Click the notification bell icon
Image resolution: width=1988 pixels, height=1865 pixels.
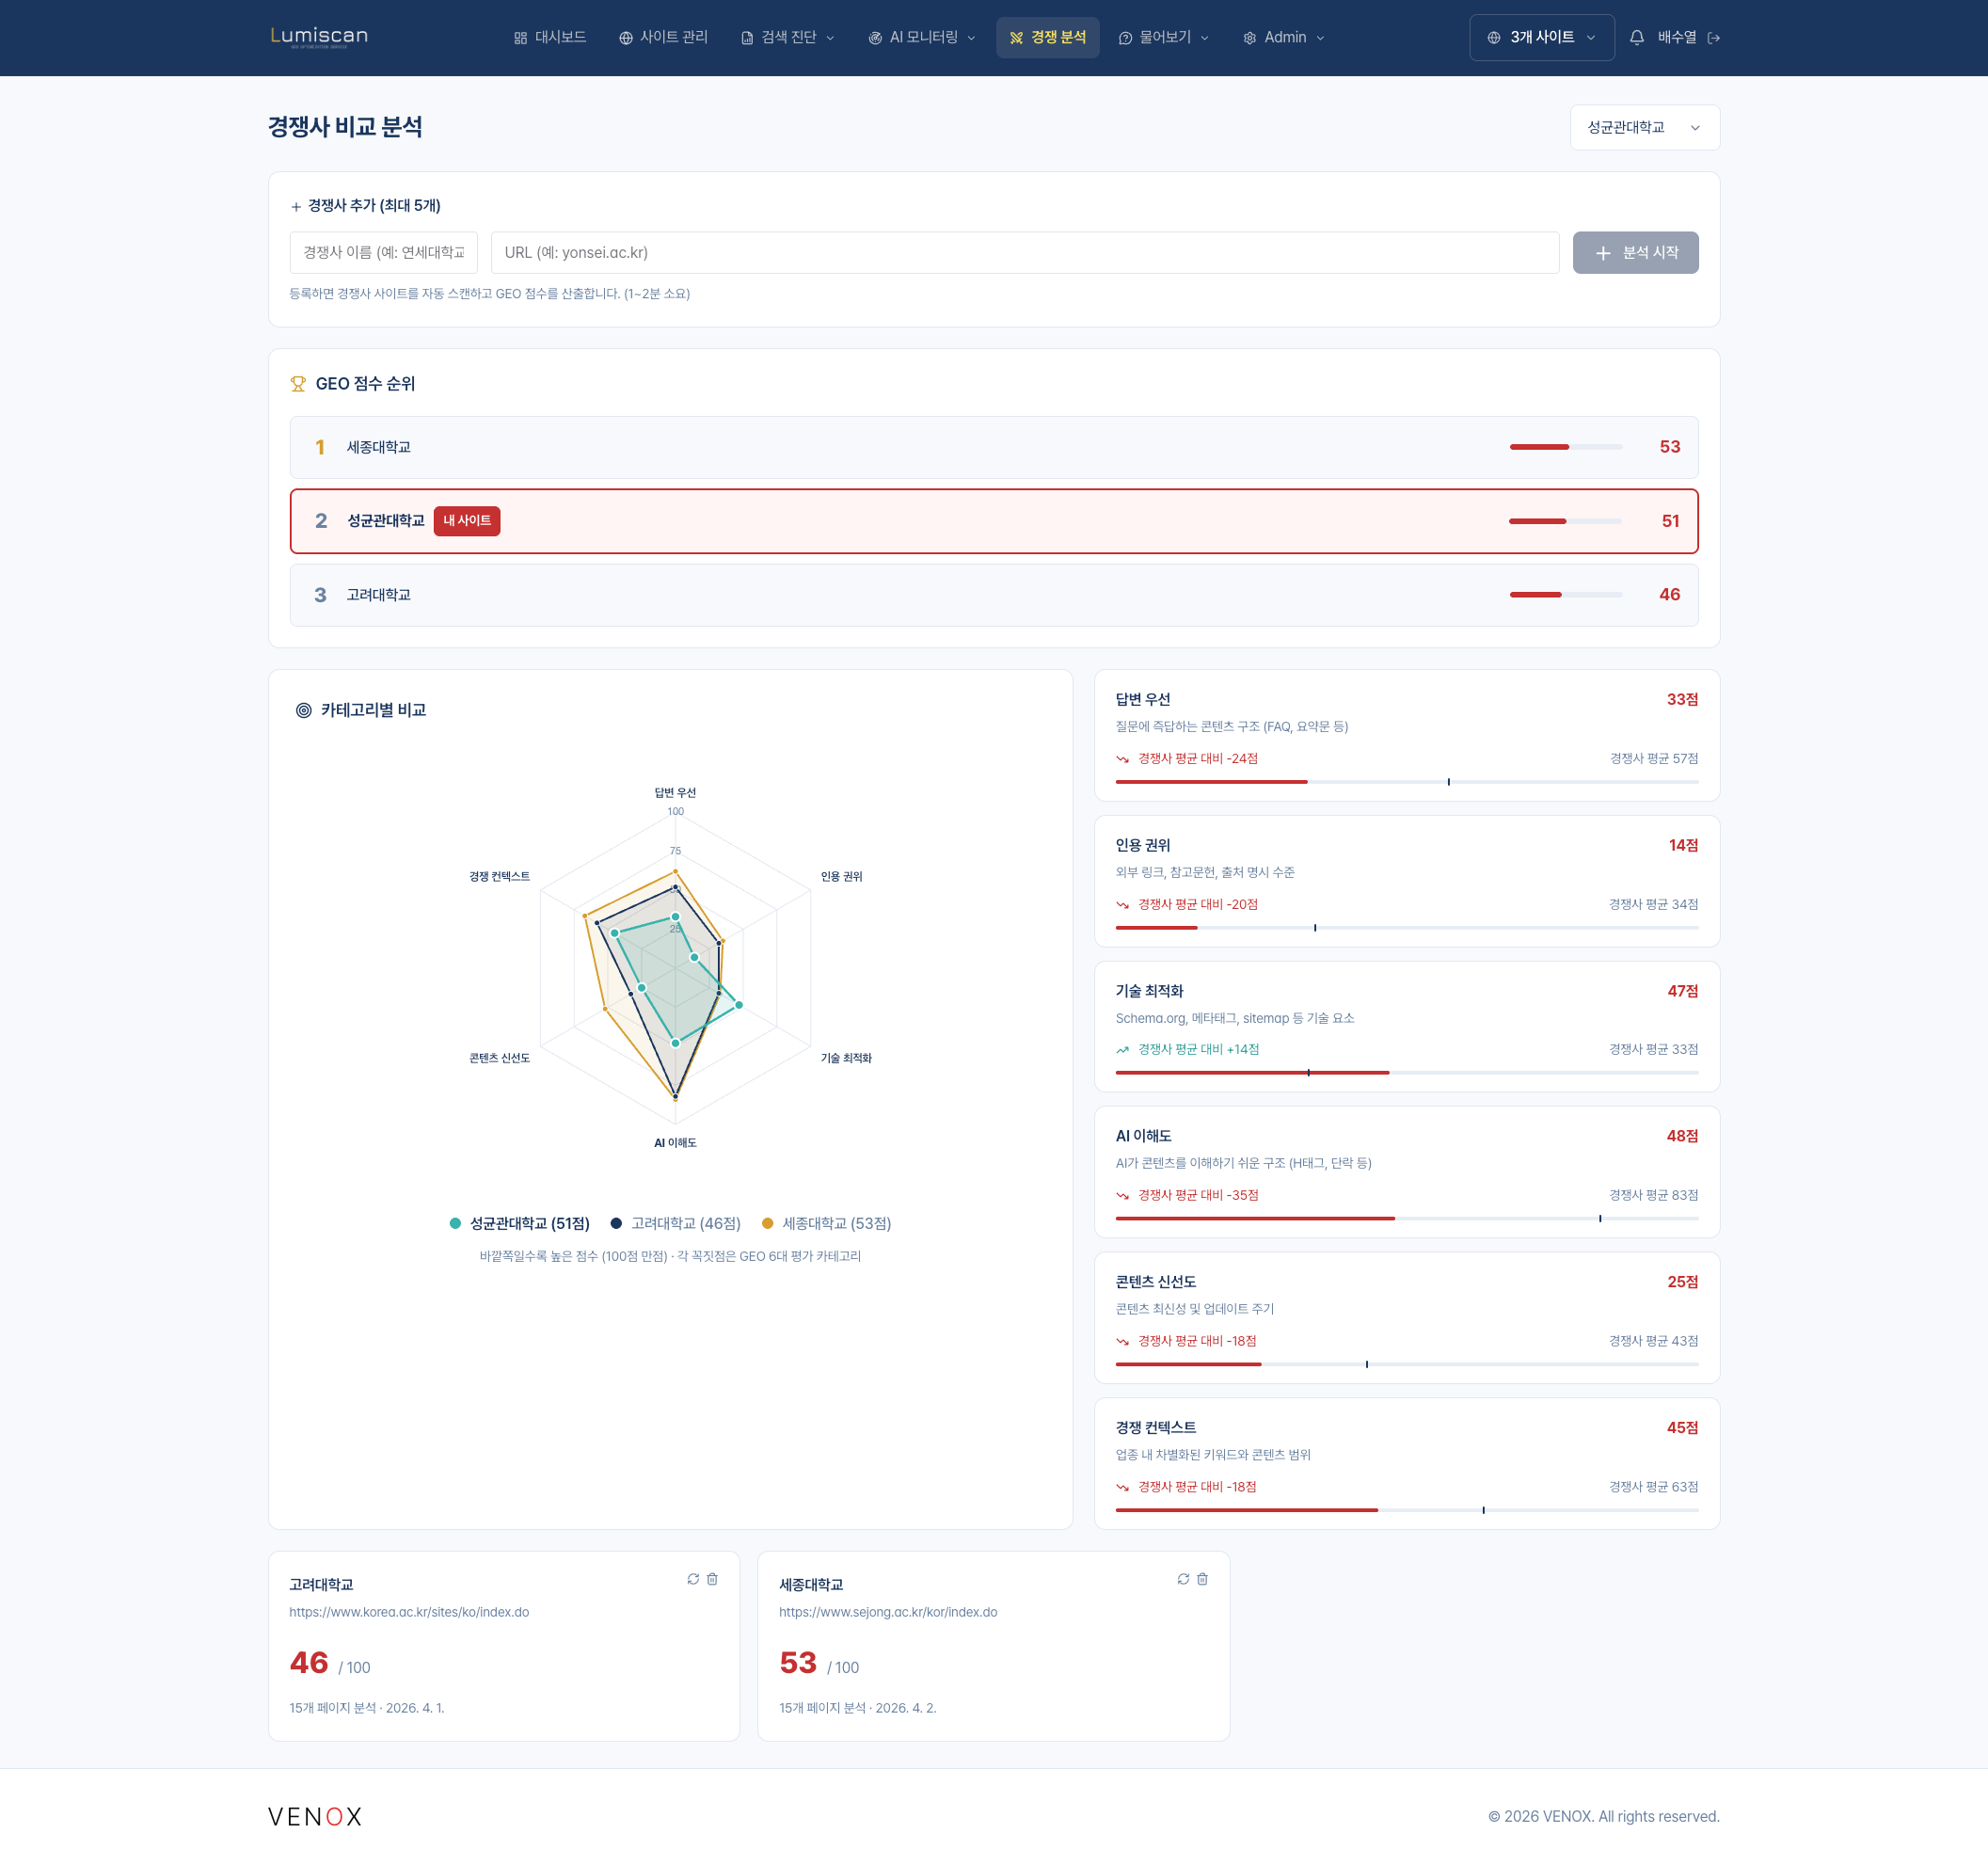pyautogui.click(x=1636, y=38)
